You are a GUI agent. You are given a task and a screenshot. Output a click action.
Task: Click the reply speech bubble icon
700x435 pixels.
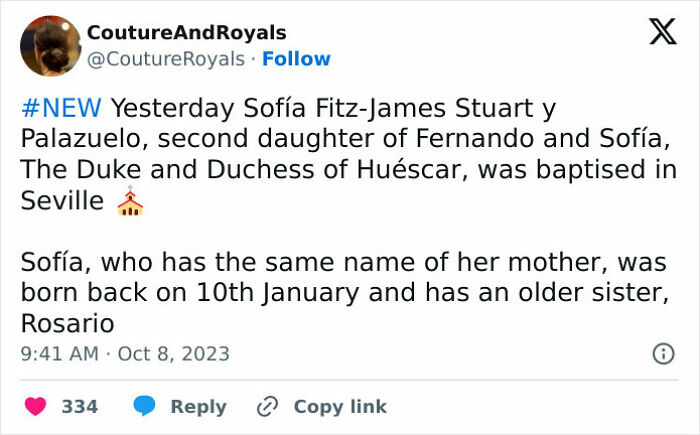tap(145, 407)
